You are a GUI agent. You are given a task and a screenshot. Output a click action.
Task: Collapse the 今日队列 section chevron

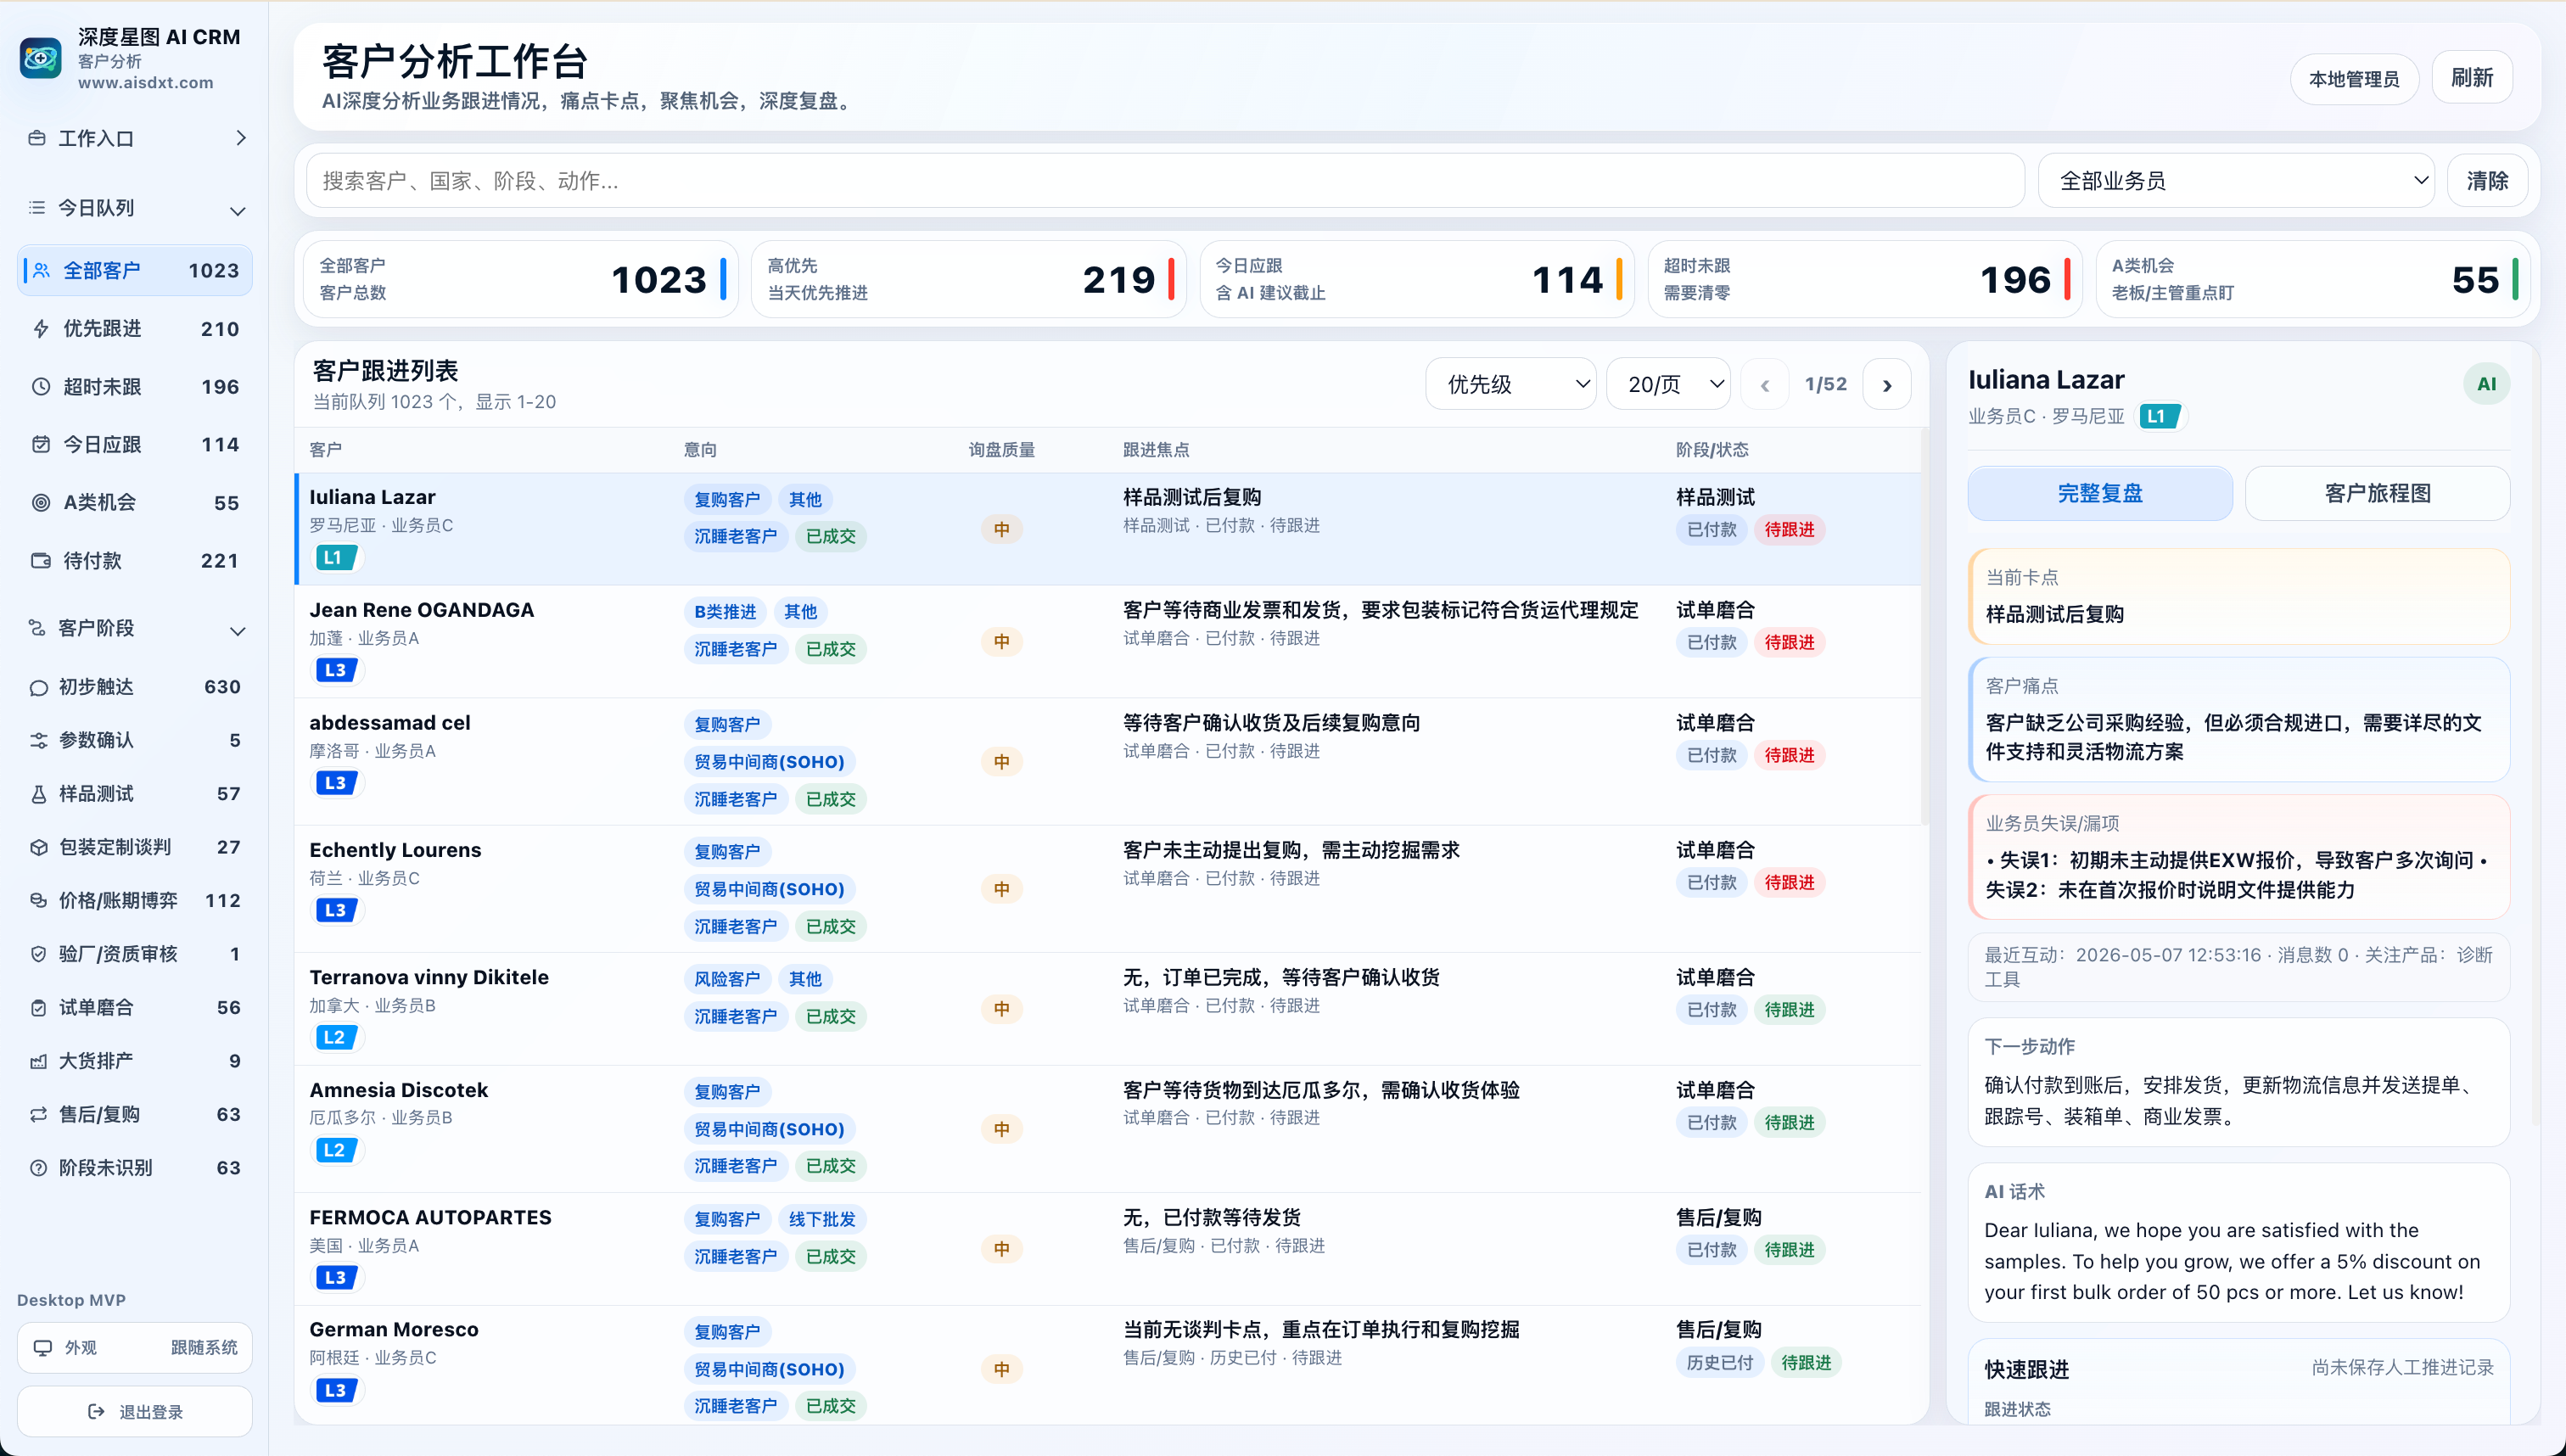pos(238,210)
